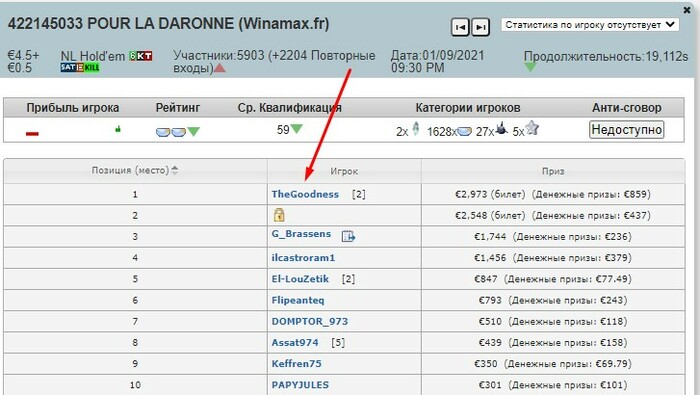
Task: Click the BKT bounty knockout badge
Action: click(x=141, y=56)
